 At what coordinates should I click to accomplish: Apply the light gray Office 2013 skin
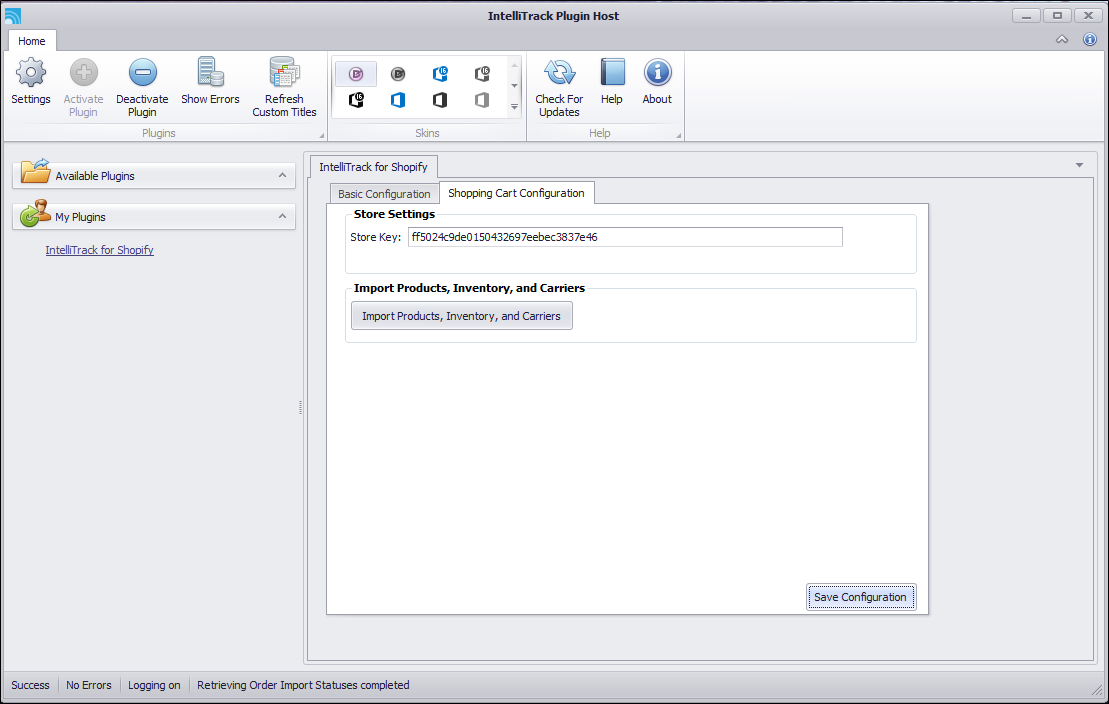pyautogui.click(x=482, y=100)
